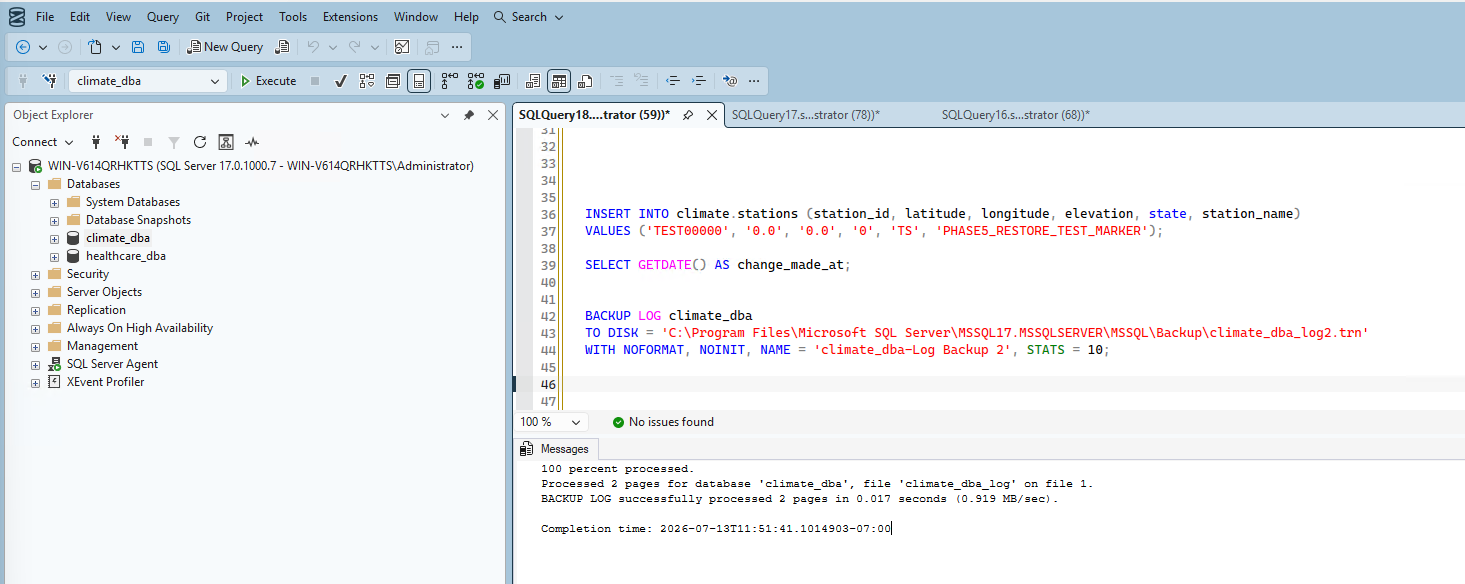Click the query script icon right of New Query
Viewport: 1465px width, 584px height.
282,47
